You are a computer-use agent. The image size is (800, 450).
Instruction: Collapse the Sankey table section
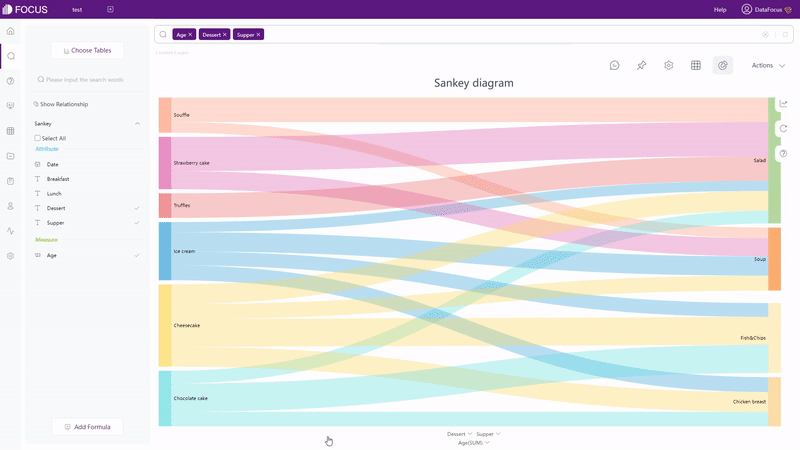(x=137, y=123)
